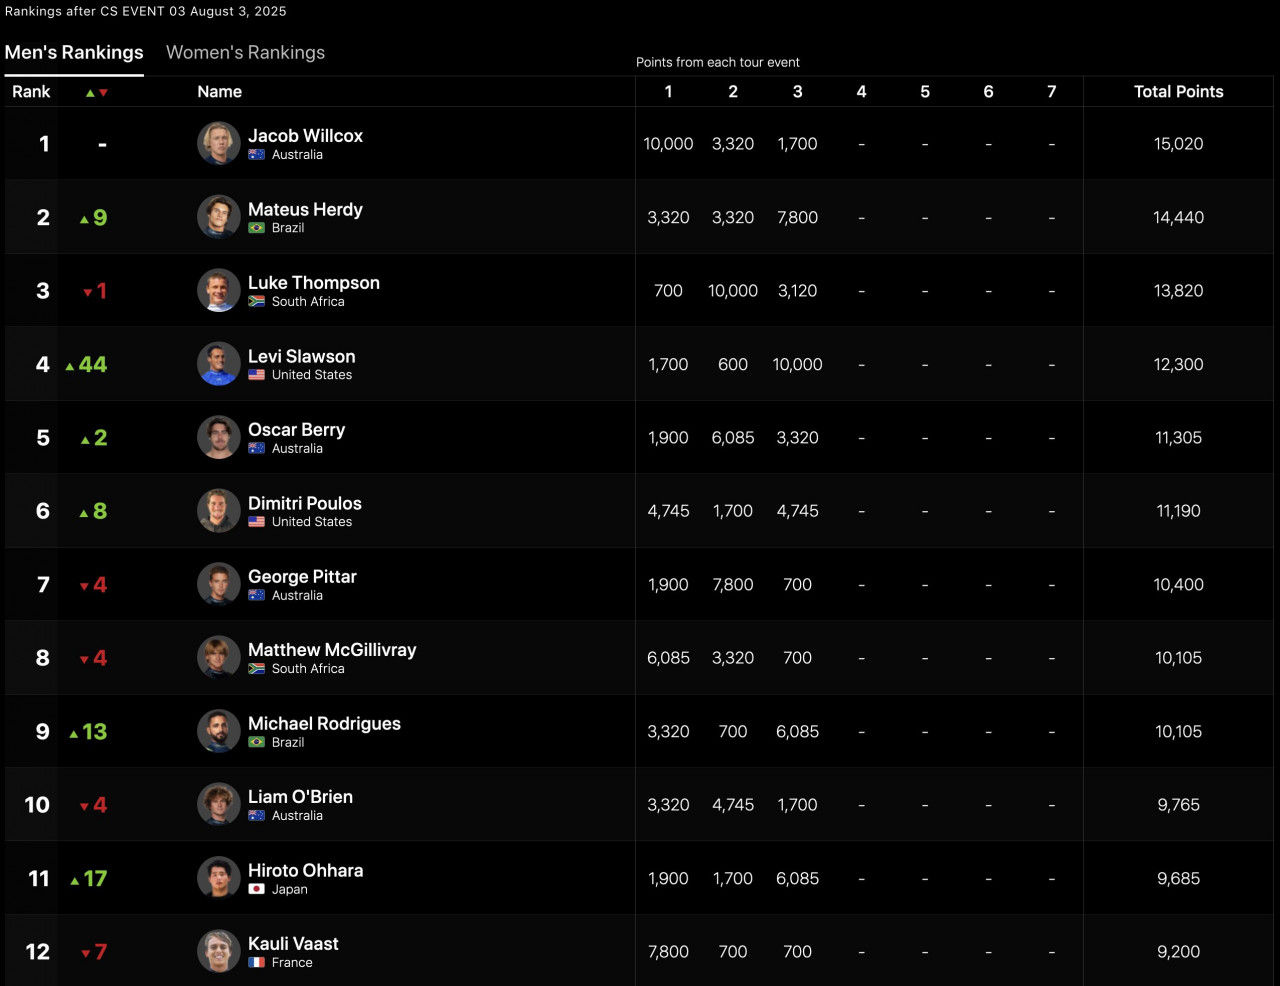This screenshot has width=1280, height=986.
Task: Open Levi Slawson's name link
Action: 301,356
